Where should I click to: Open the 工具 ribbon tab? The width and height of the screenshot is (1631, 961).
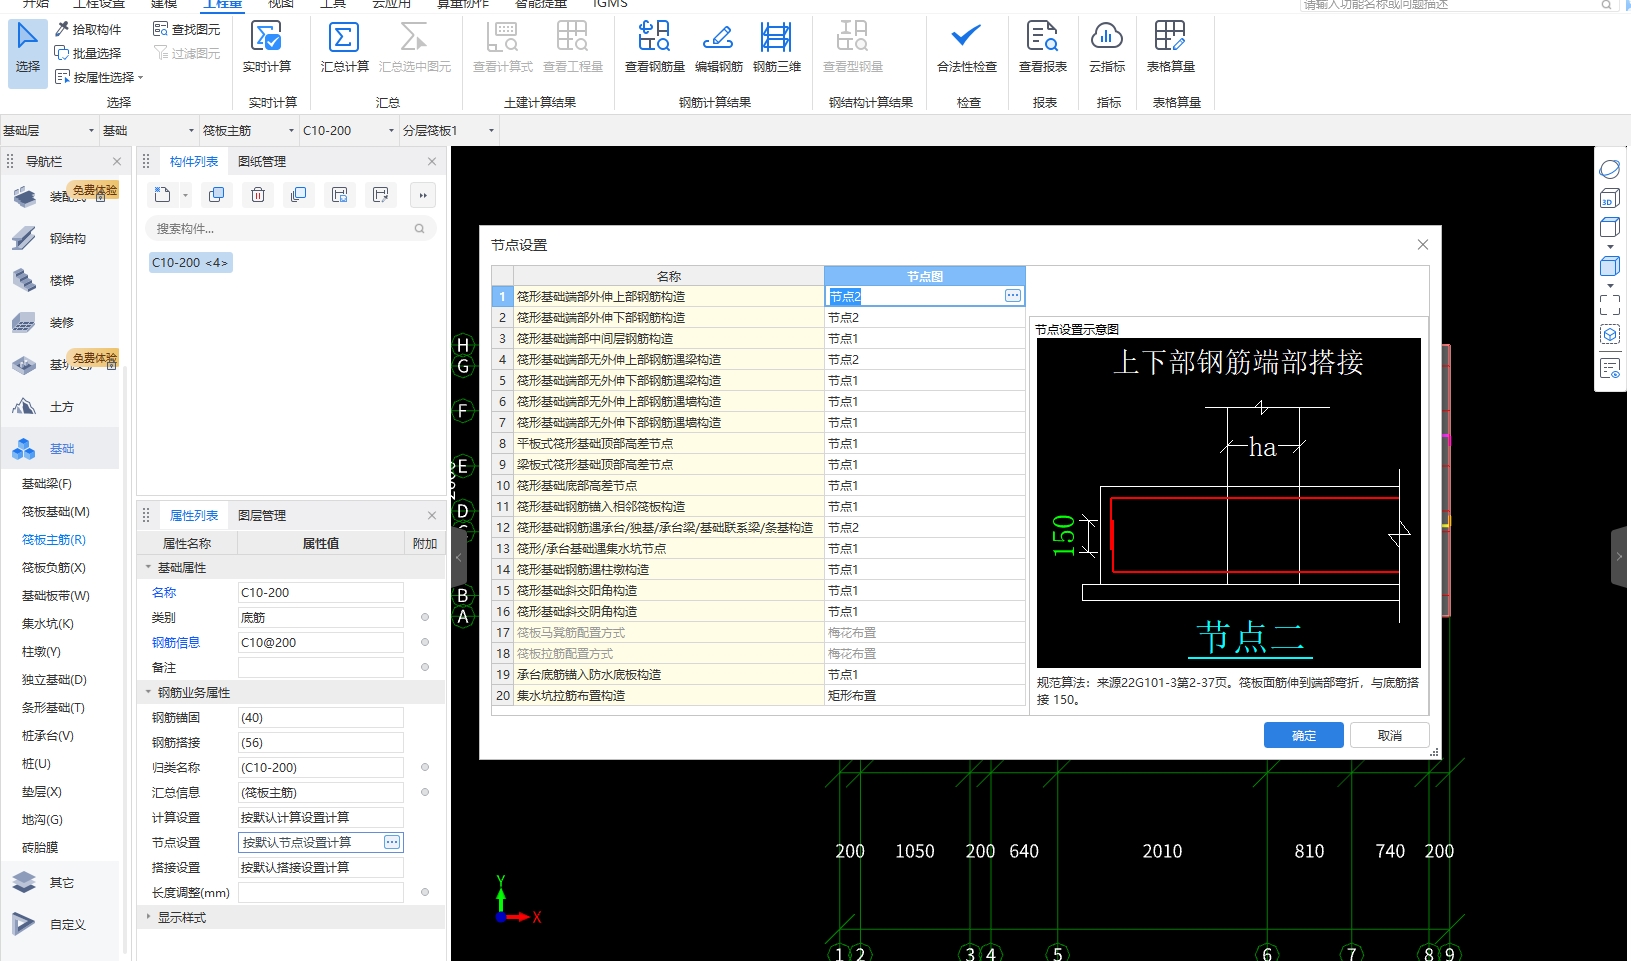tap(333, 4)
